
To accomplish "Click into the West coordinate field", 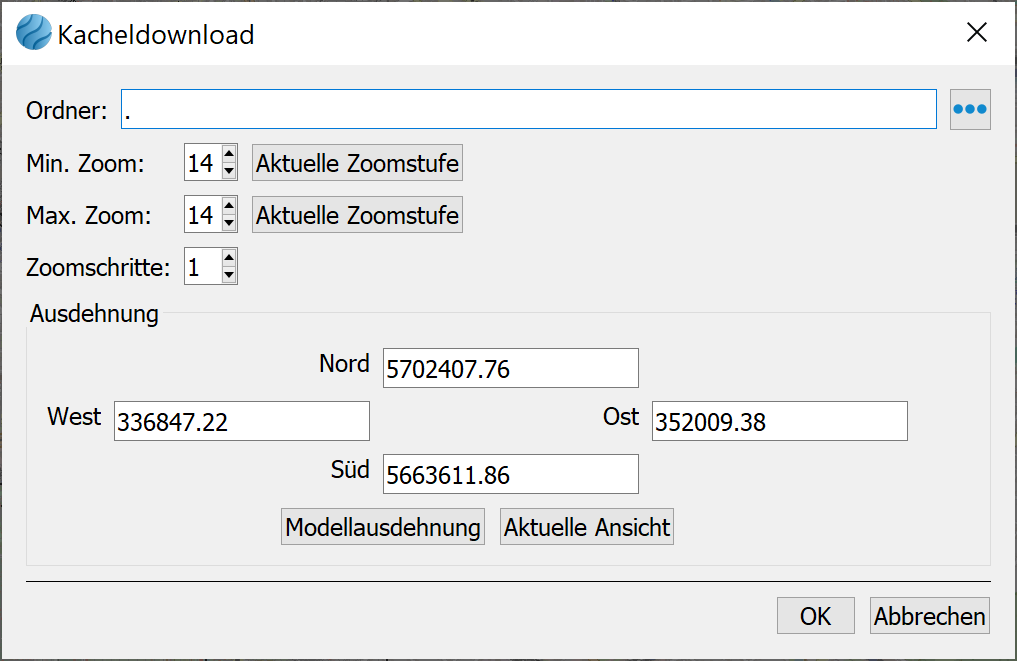I will (241, 422).
